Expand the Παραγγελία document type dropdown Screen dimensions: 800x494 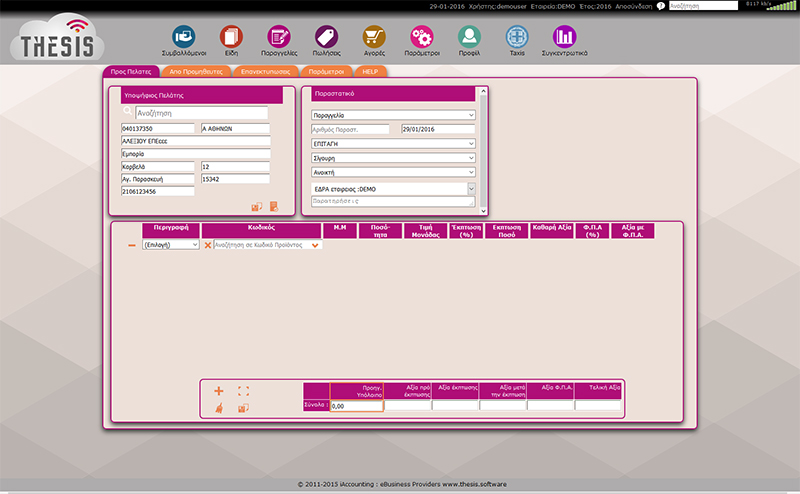click(x=393, y=115)
